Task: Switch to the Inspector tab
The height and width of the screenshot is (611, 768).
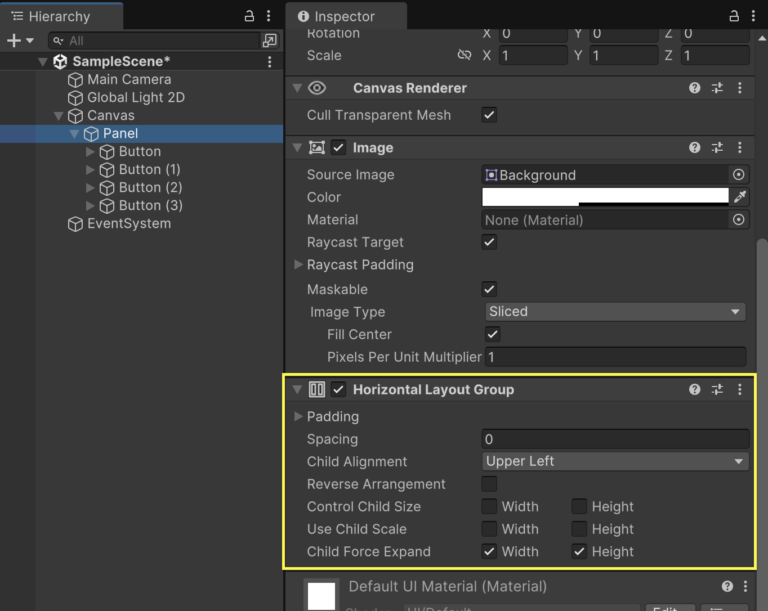Action: click(x=343, y=16)
